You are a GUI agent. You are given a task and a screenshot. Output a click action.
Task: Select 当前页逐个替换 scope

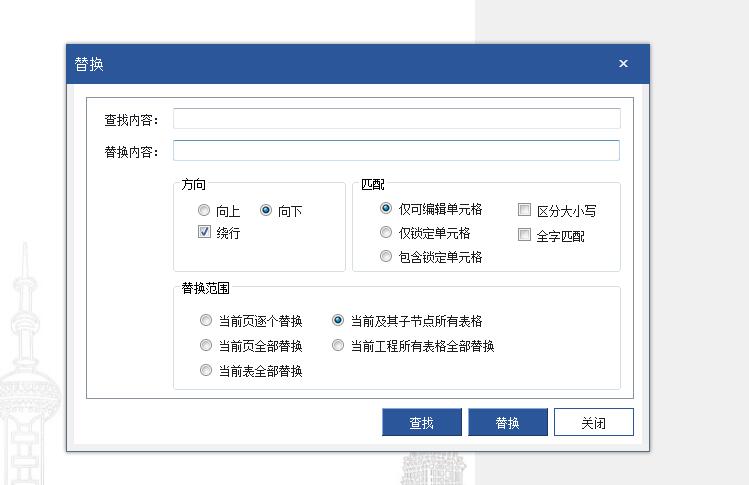click(206, 321)
